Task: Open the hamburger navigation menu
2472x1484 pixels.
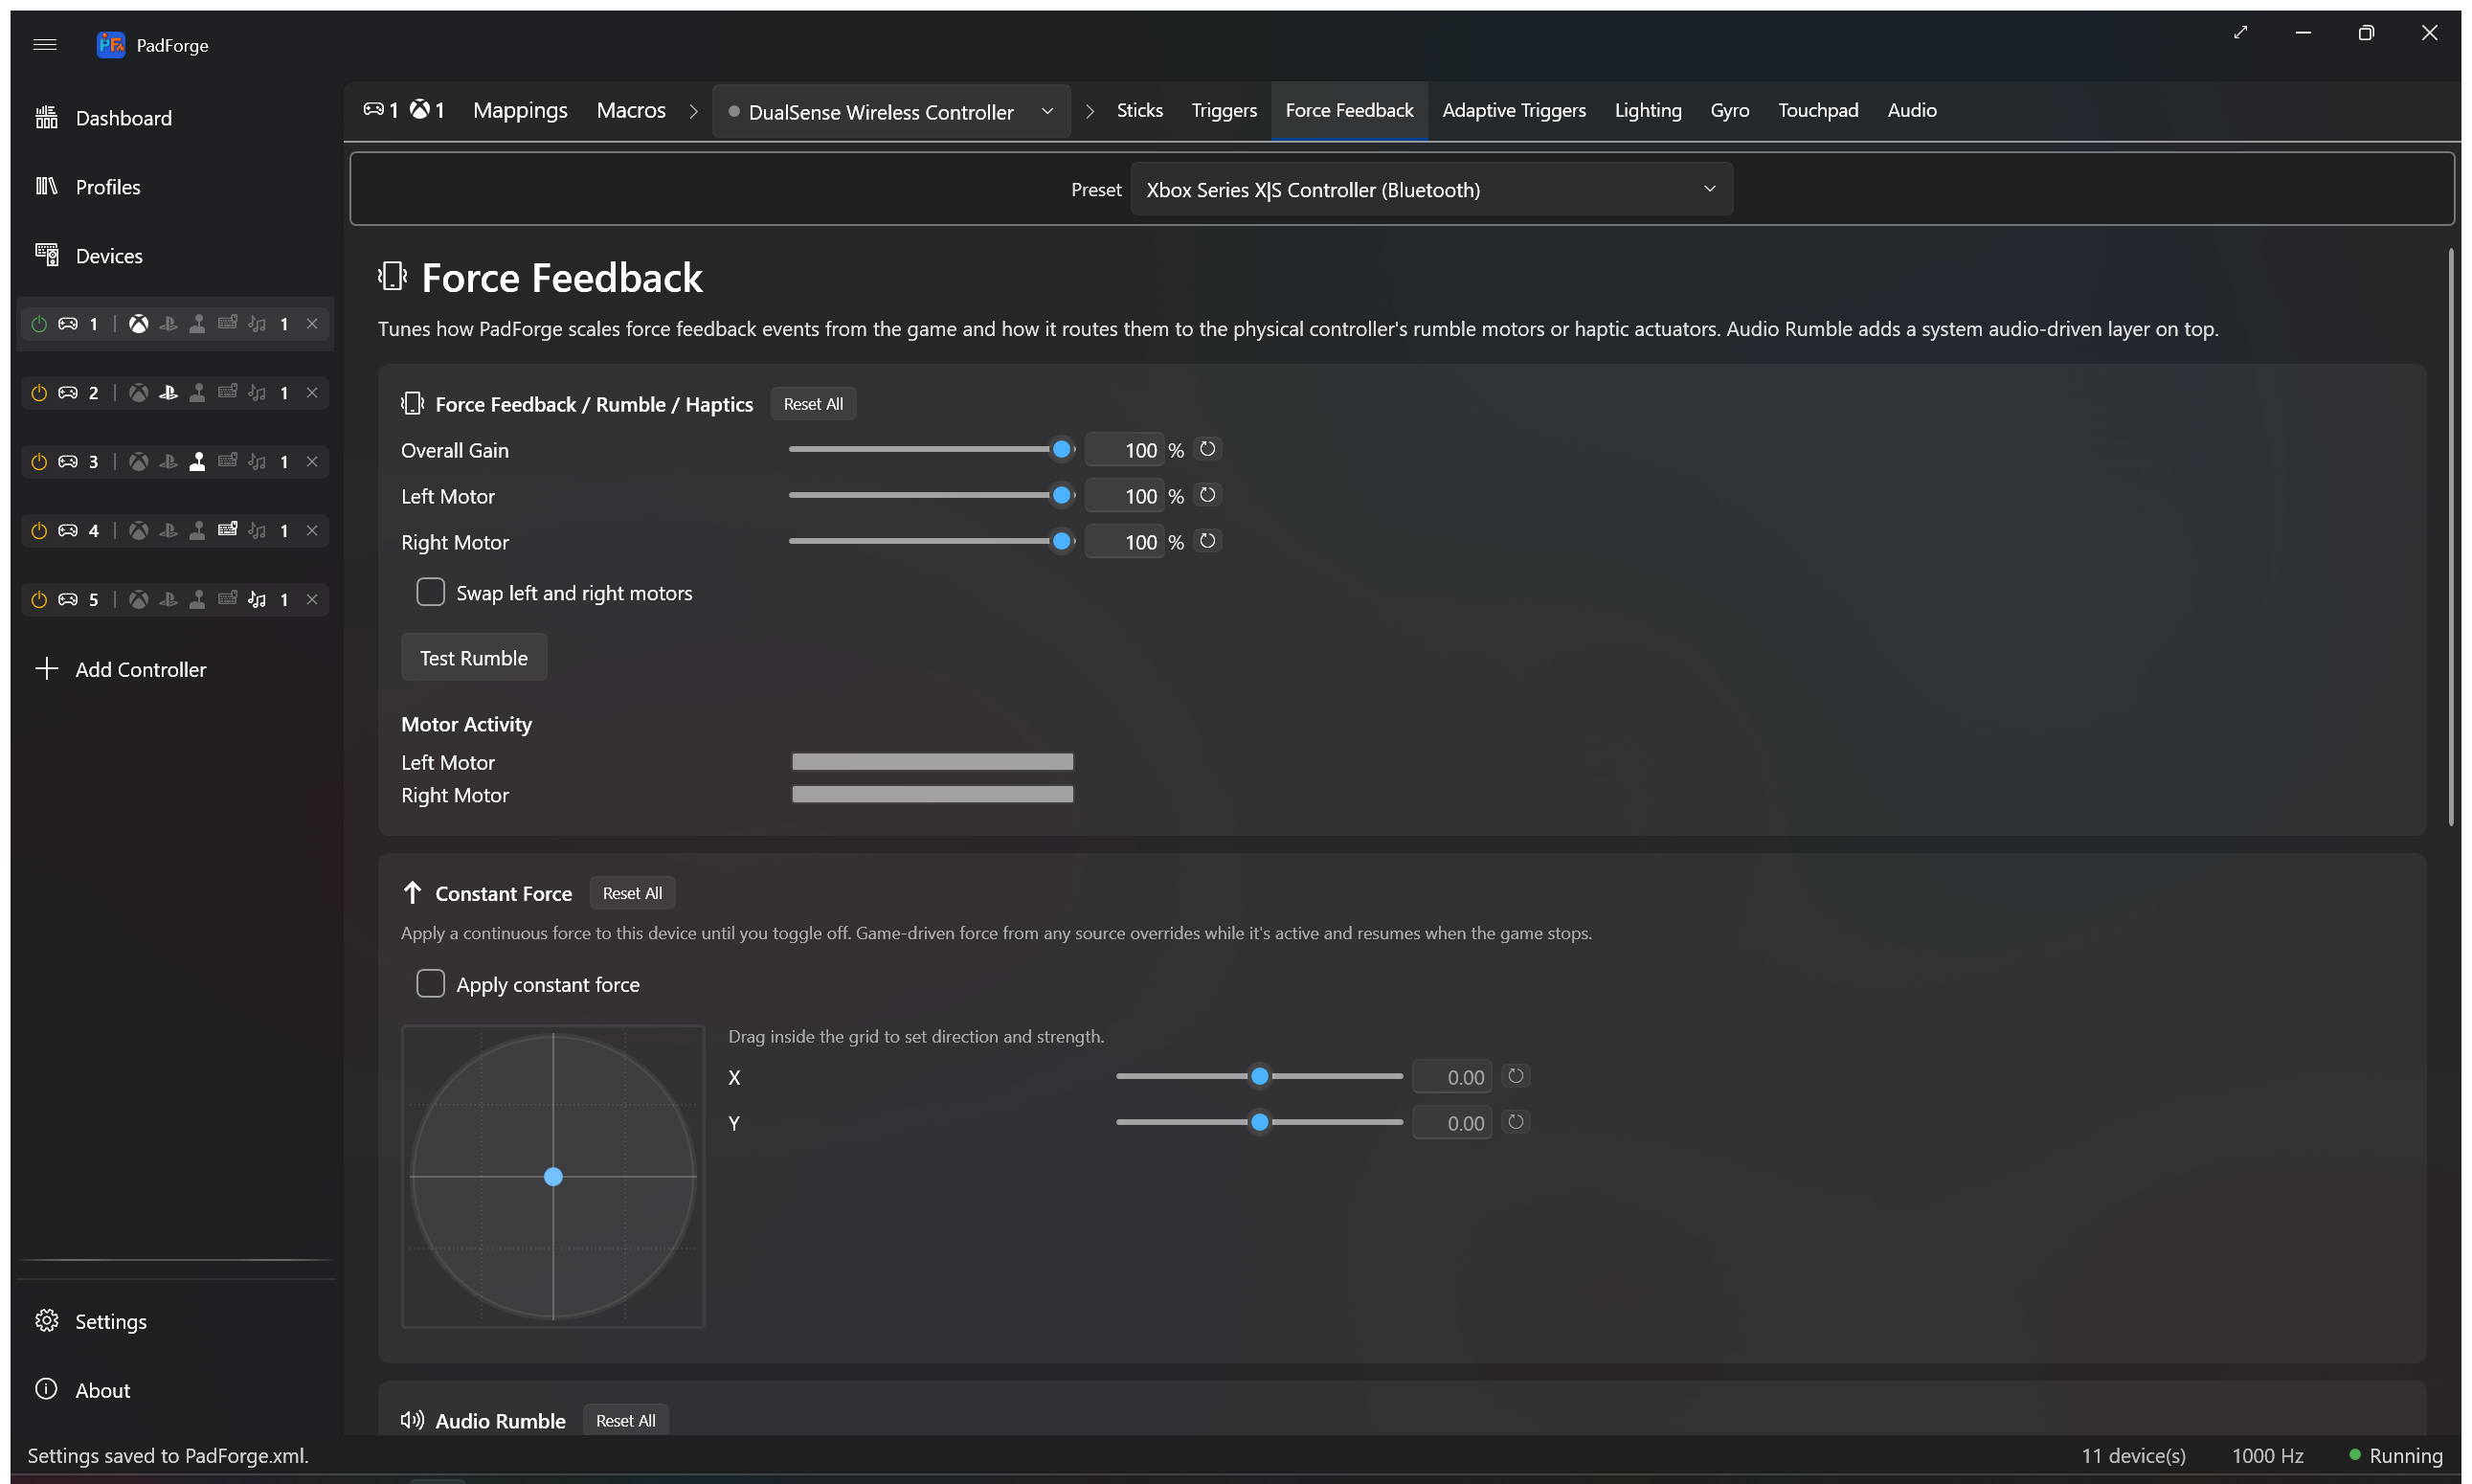Action: coord(44,44)
